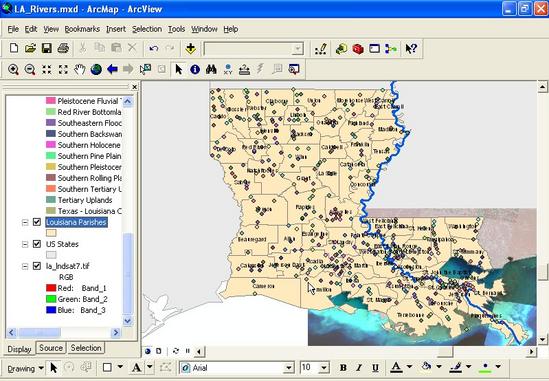Uncheck the Louisiana Parishes layer
Image resolution: width=549 pixels, height=381 pixels.
[x=37, y=222]
